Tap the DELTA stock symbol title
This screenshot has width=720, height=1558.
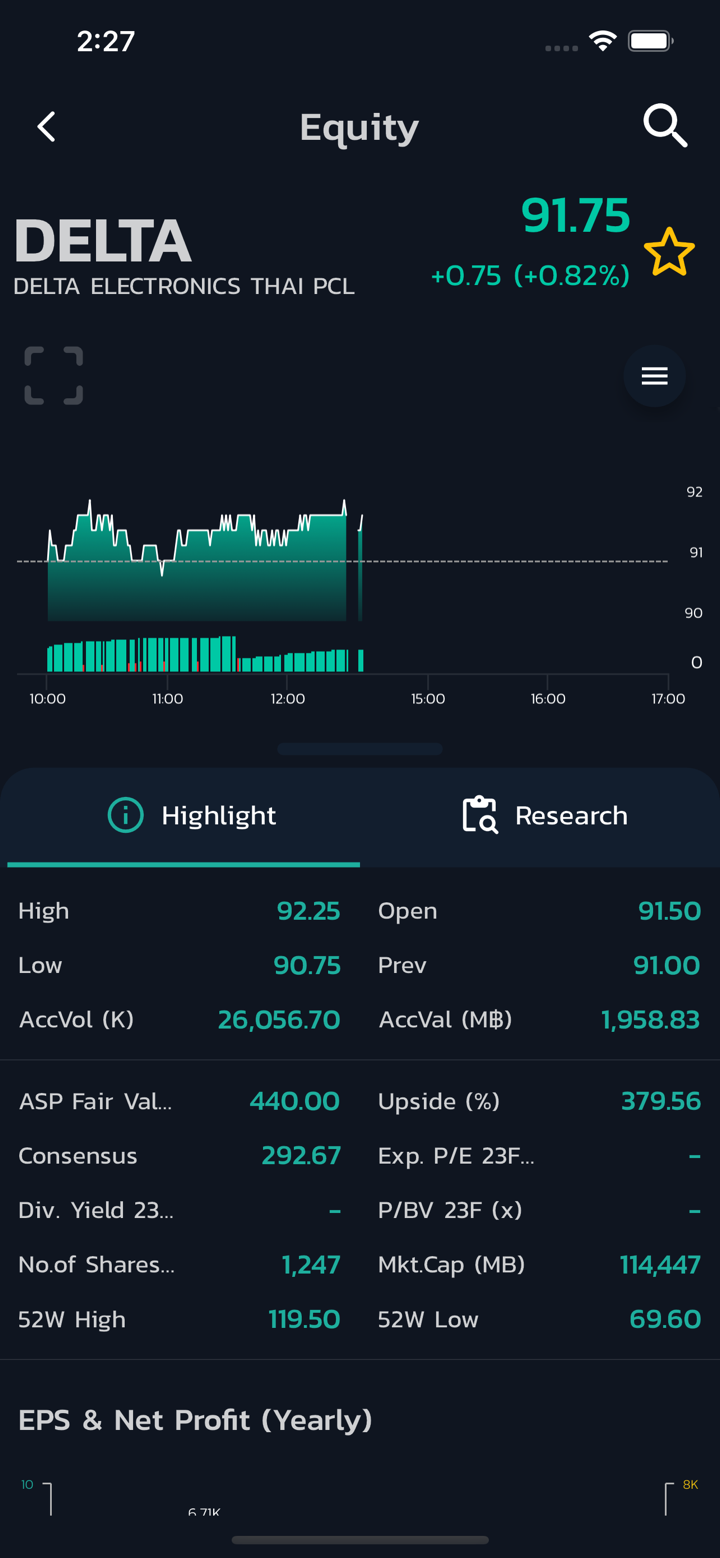click(x=102, y=242)
